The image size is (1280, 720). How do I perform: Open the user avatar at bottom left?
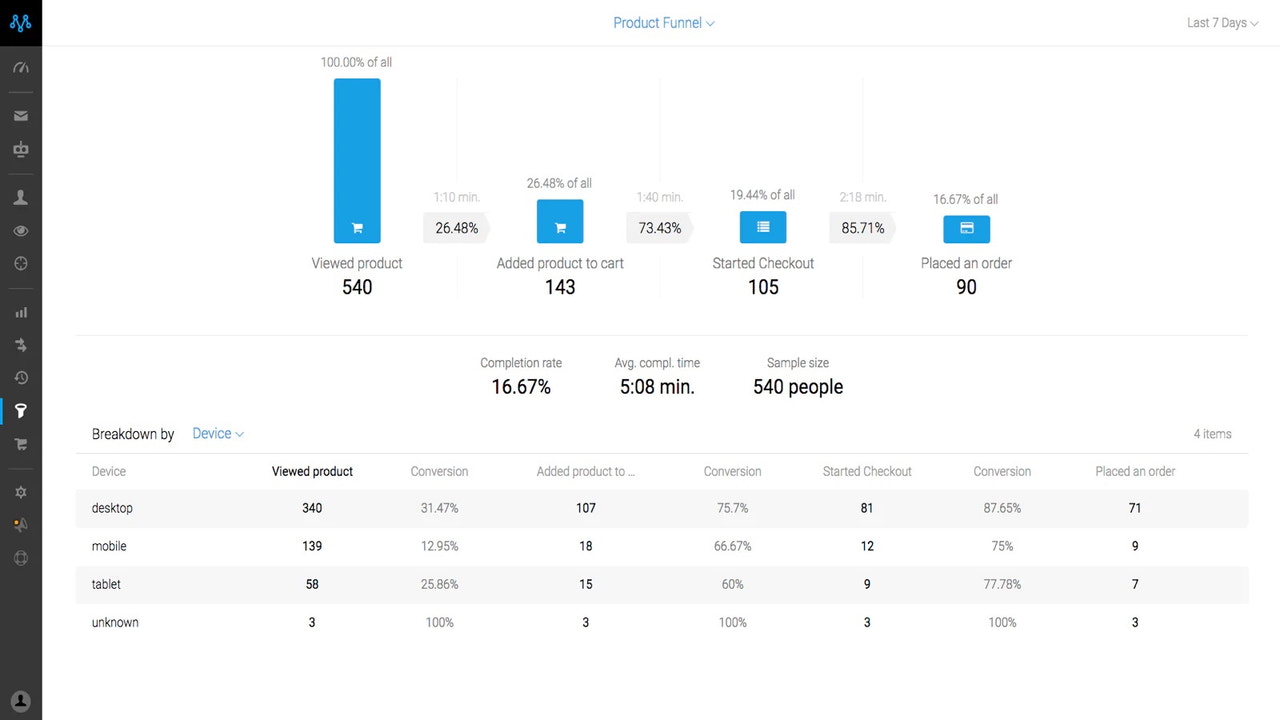click(x=21, y=701)
